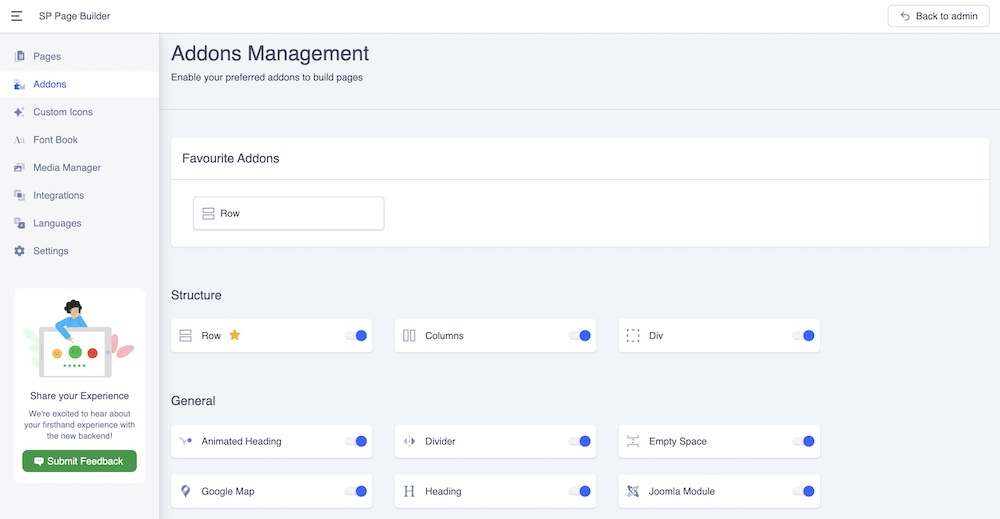
Task: Click the Google Map pin icon
Action: 185,491
